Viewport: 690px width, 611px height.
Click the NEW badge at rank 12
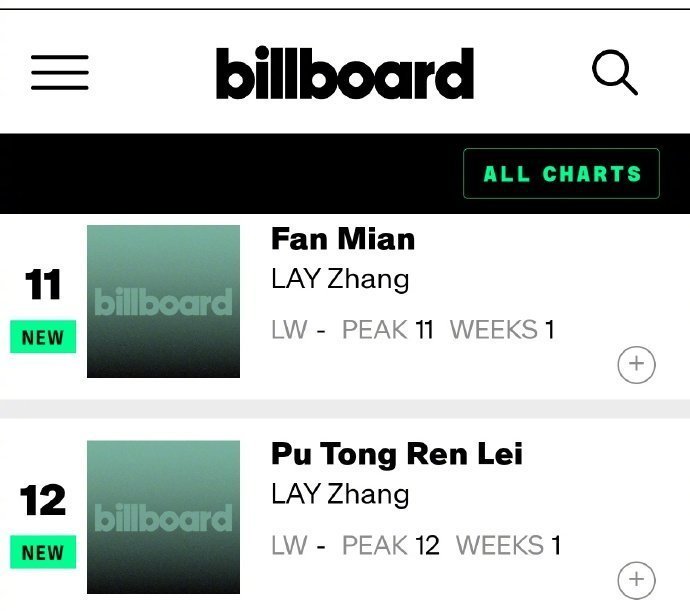pyautogui.click(x=43, y=552)
